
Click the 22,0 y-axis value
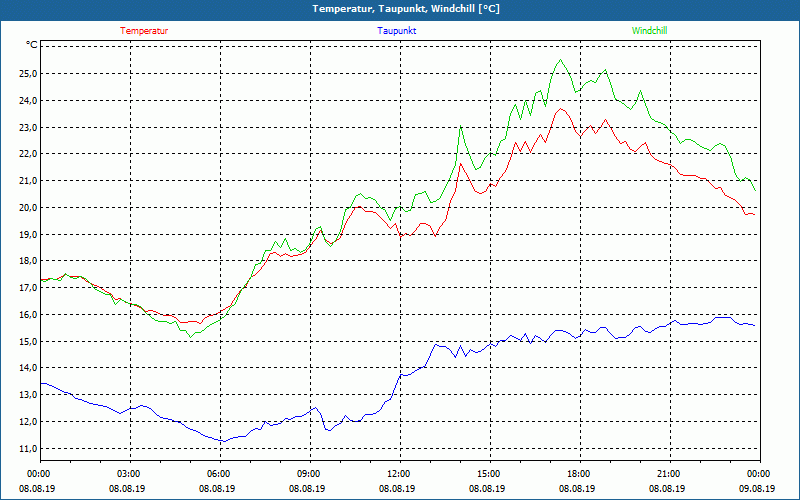pos(28,154)
